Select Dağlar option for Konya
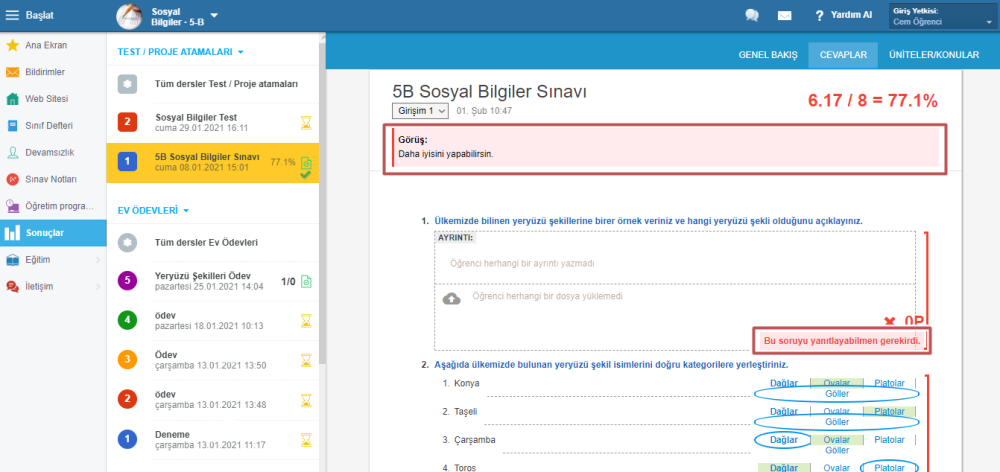The height and width of the screenshot is (472, 1000). [784, 383]
